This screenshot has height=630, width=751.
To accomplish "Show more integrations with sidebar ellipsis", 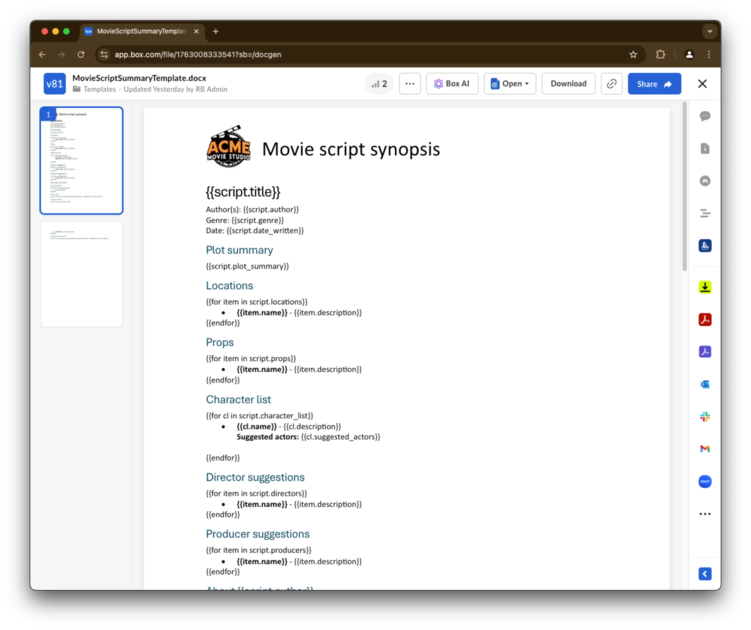I will [705, 514].
